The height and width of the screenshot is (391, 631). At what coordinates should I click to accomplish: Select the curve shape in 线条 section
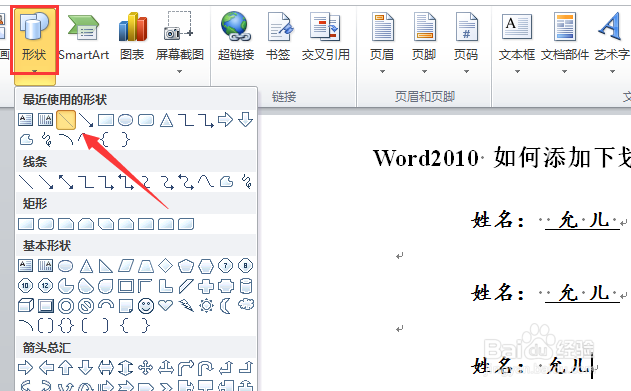tap(206, 182)
